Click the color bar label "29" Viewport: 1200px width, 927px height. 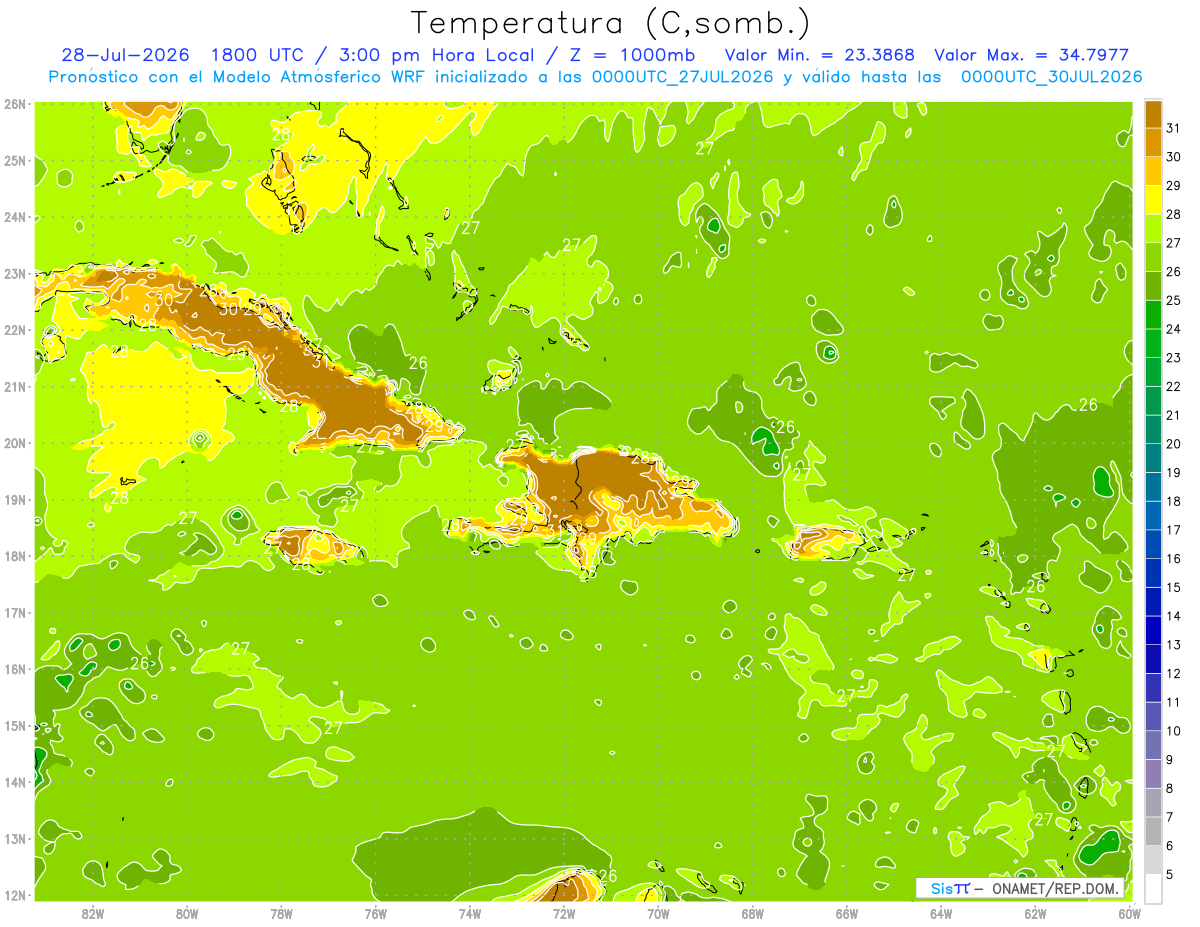pos(1174,185)
